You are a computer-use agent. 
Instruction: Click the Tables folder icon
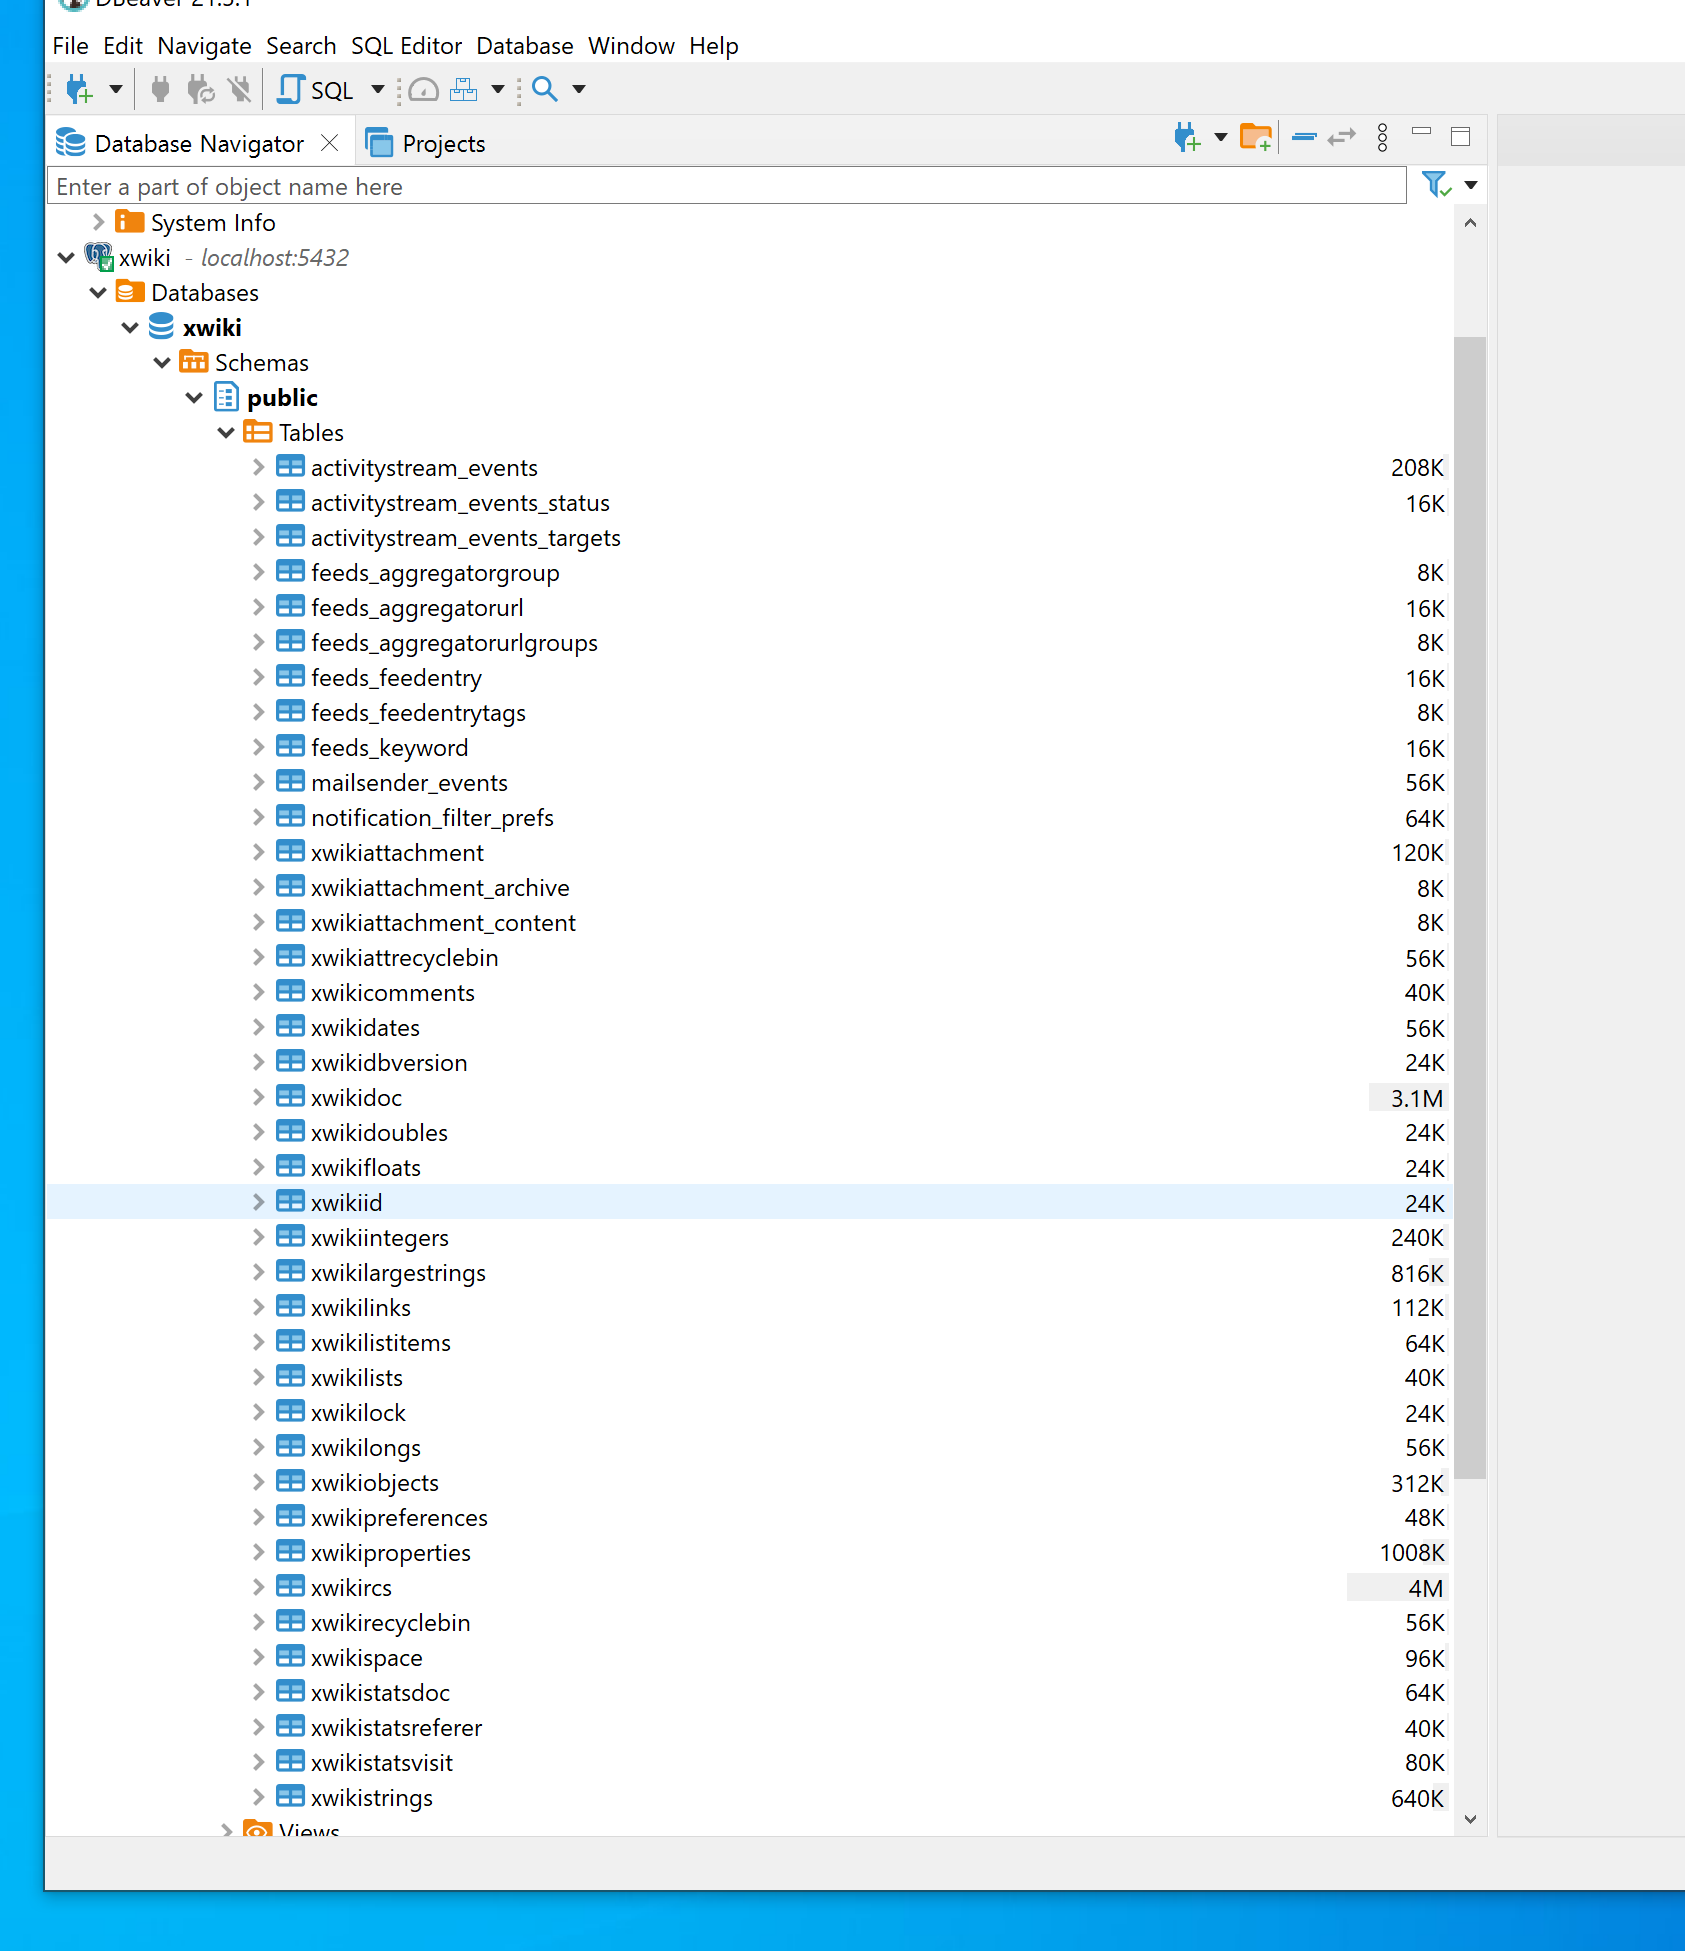(258, 432)
